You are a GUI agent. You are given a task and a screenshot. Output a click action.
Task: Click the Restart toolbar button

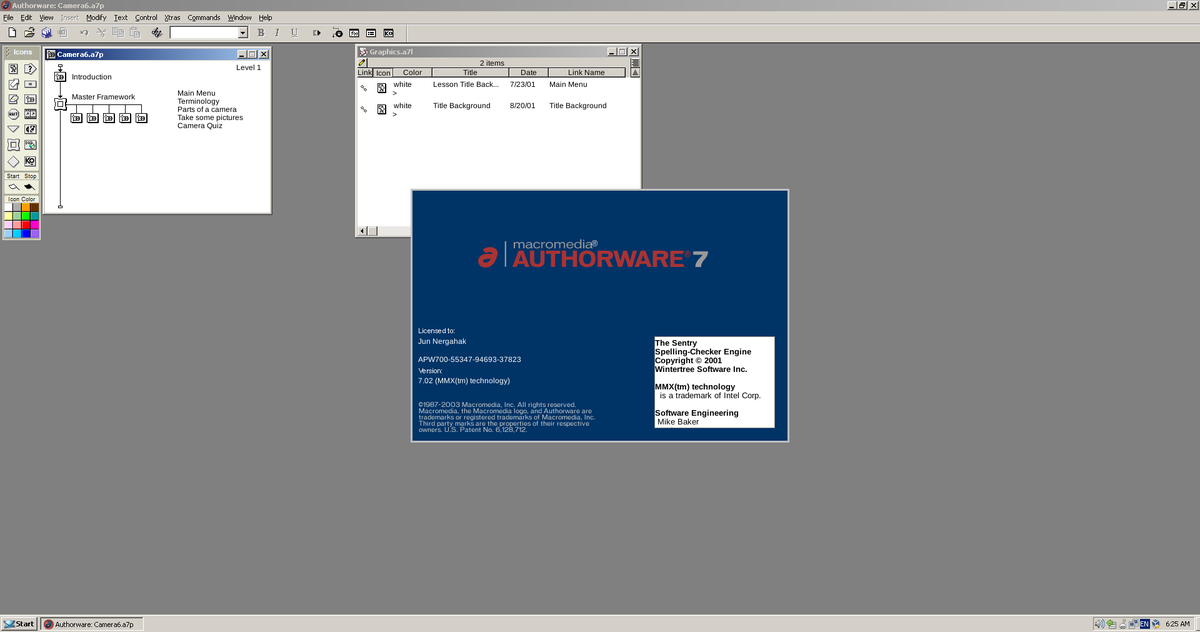click(317, 32)
